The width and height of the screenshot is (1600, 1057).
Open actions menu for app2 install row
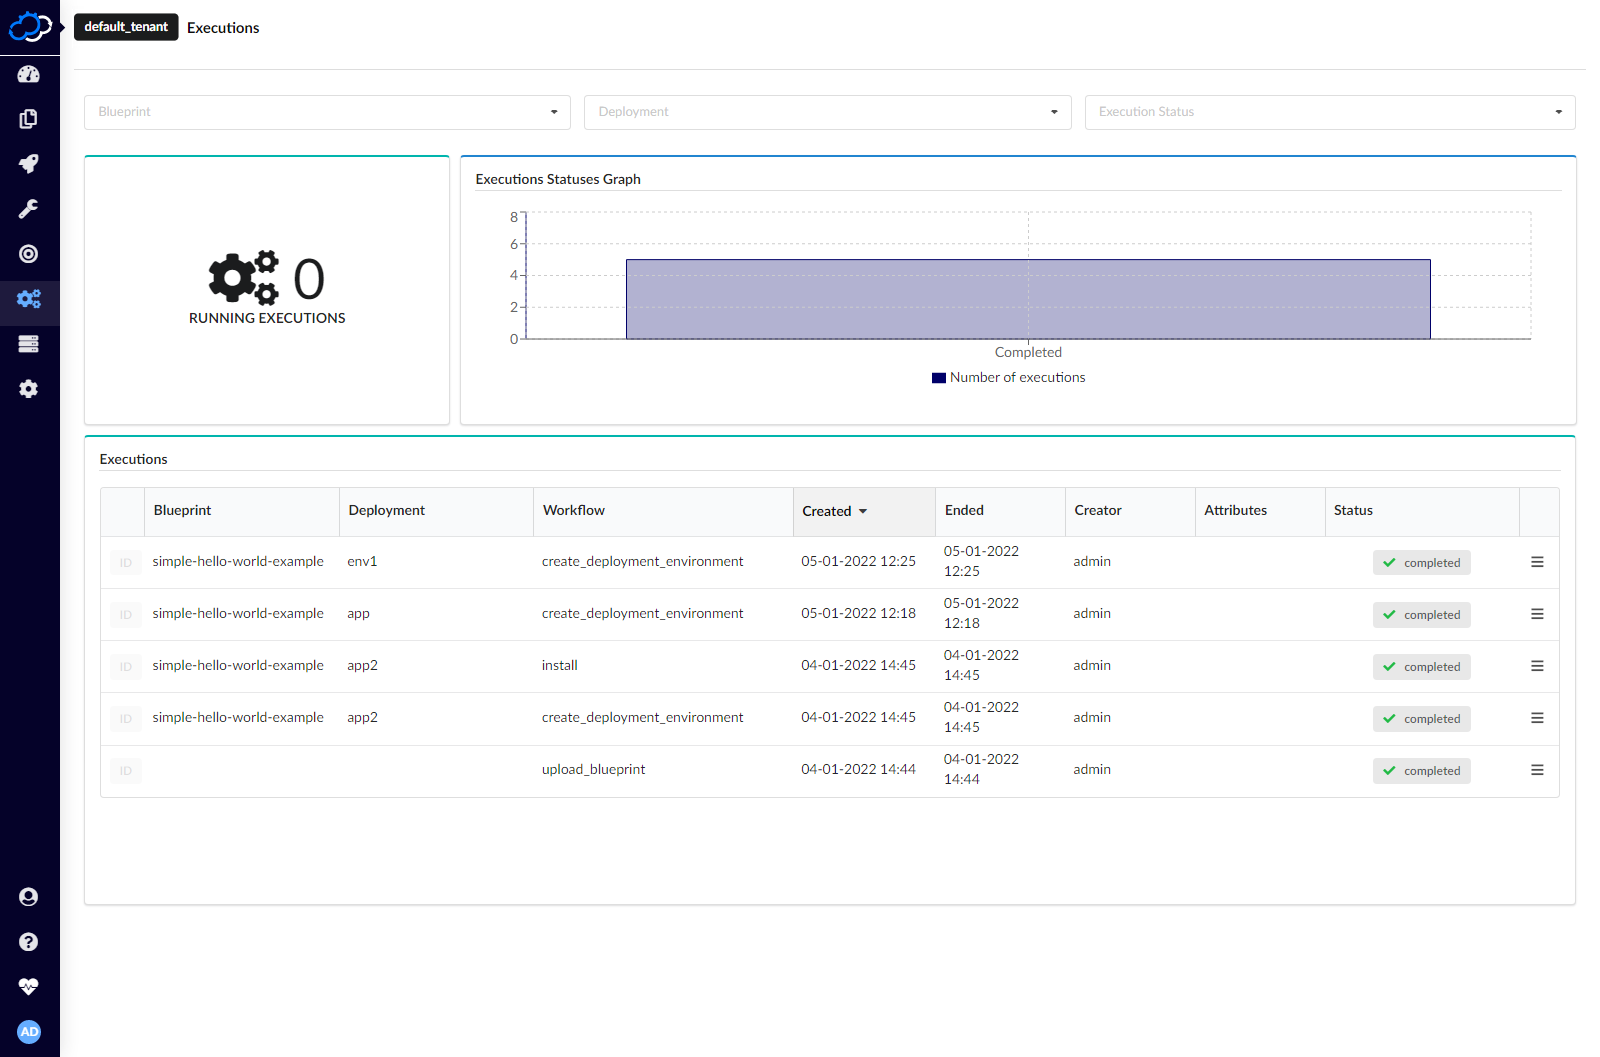1537,666
